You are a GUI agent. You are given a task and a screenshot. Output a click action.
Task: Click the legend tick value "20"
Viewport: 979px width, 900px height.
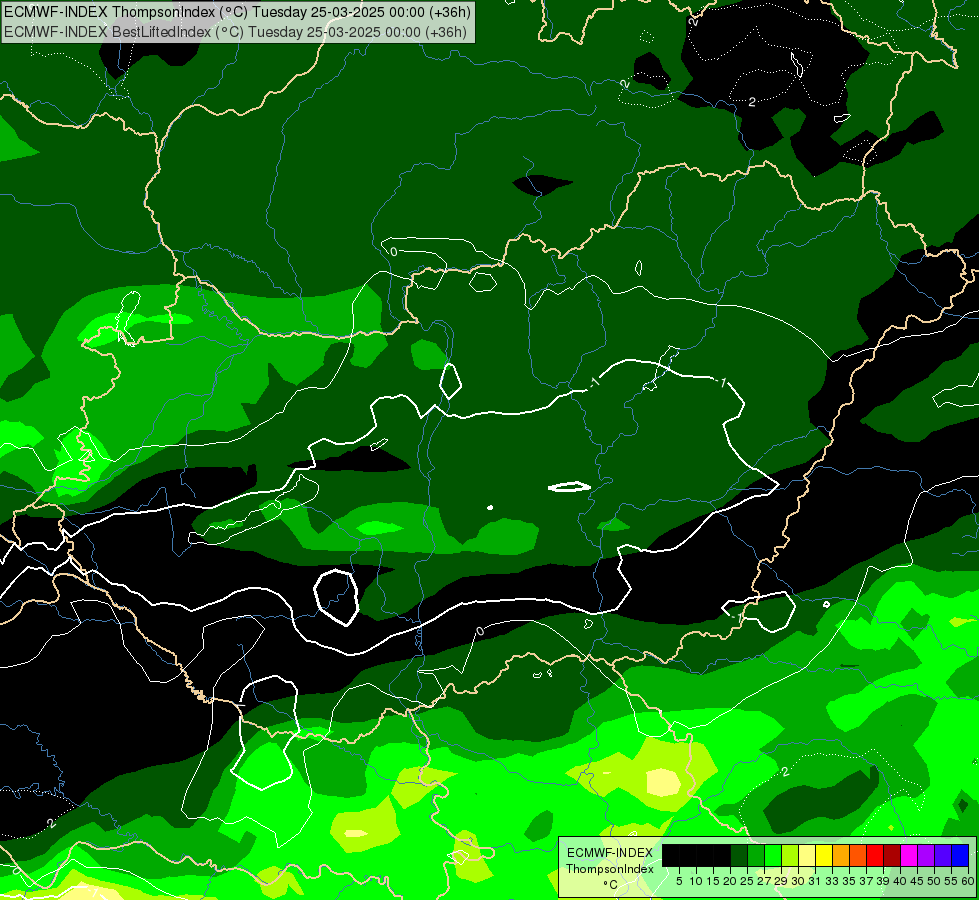click(731, 881)
